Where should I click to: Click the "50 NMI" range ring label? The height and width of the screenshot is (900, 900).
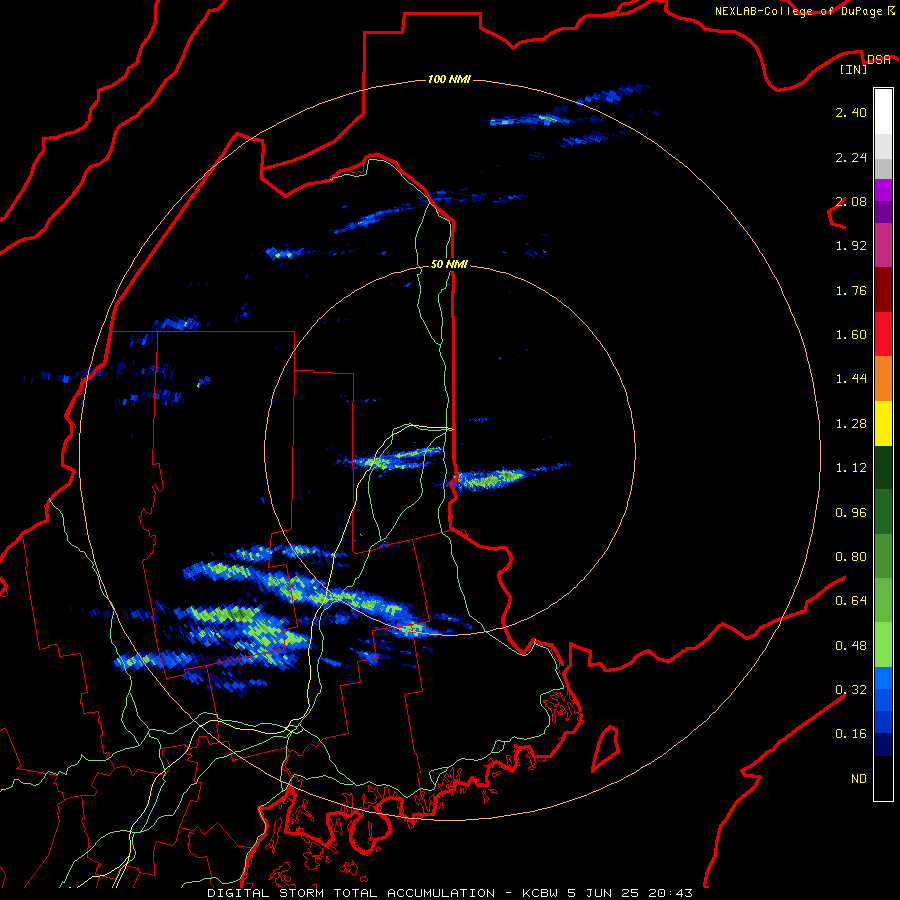coord(449,264)
